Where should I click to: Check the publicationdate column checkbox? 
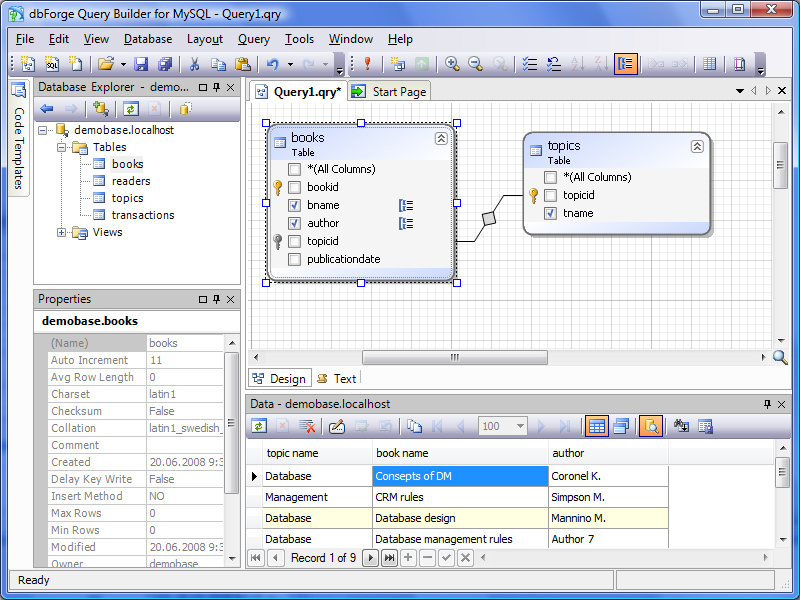(x=294, y=259)
